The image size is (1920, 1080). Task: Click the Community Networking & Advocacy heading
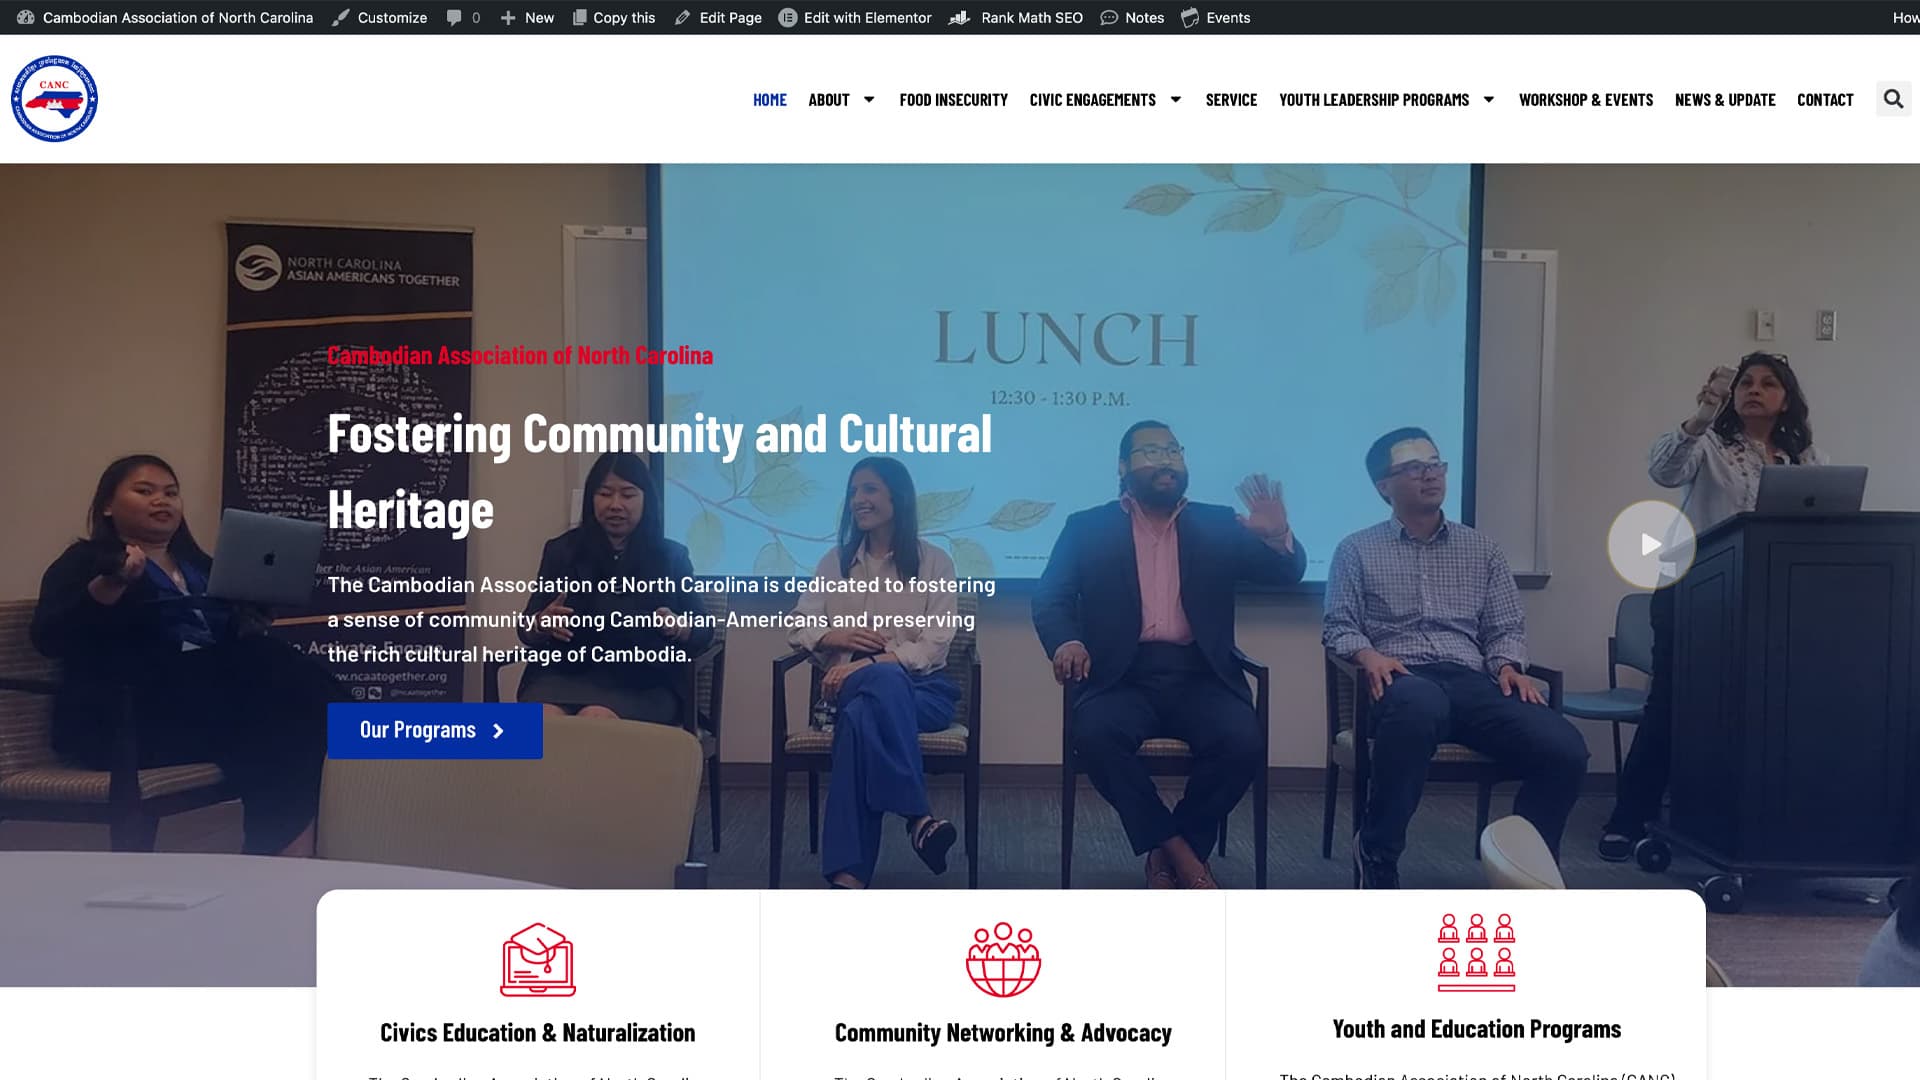coord(1003,1033)
